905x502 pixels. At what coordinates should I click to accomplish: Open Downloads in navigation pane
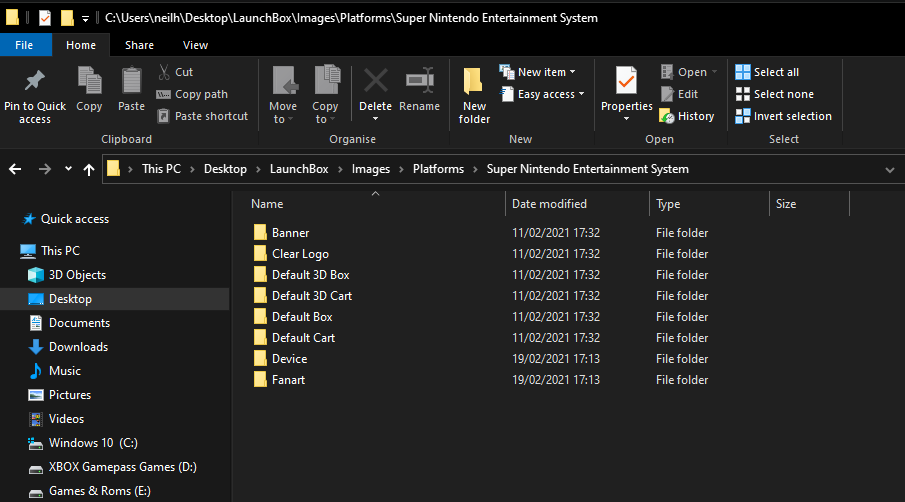click(69, 347)
